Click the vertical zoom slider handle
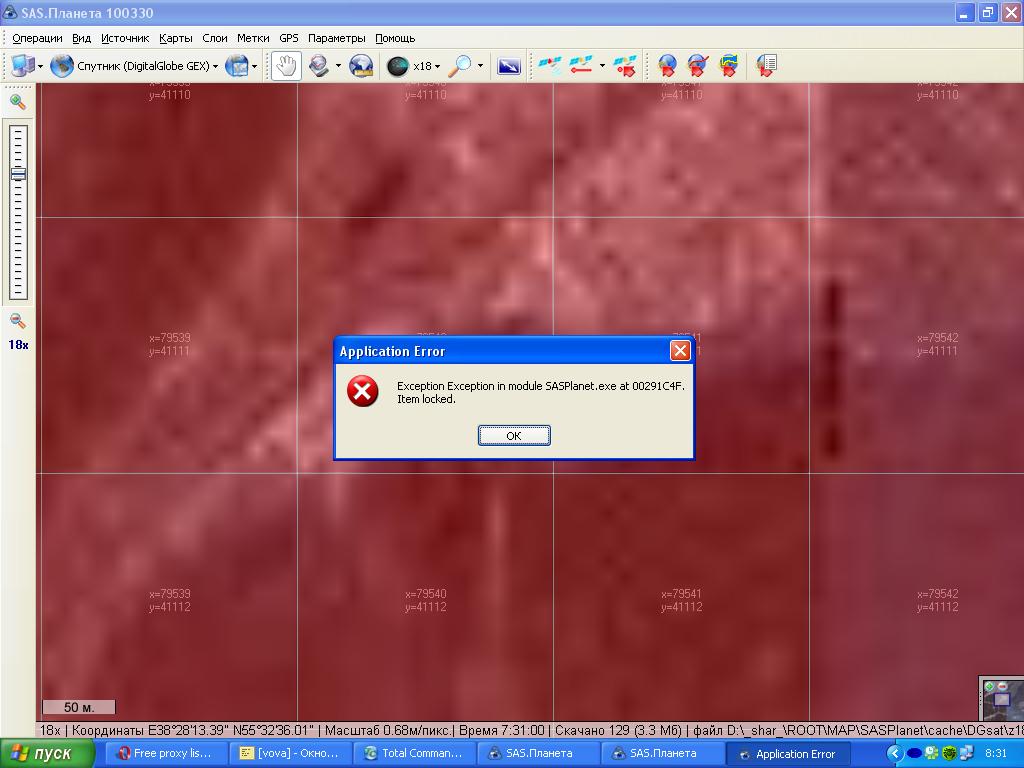Image resolution: width=1024 pixels, height=768 pixels. tap(18, 174)
